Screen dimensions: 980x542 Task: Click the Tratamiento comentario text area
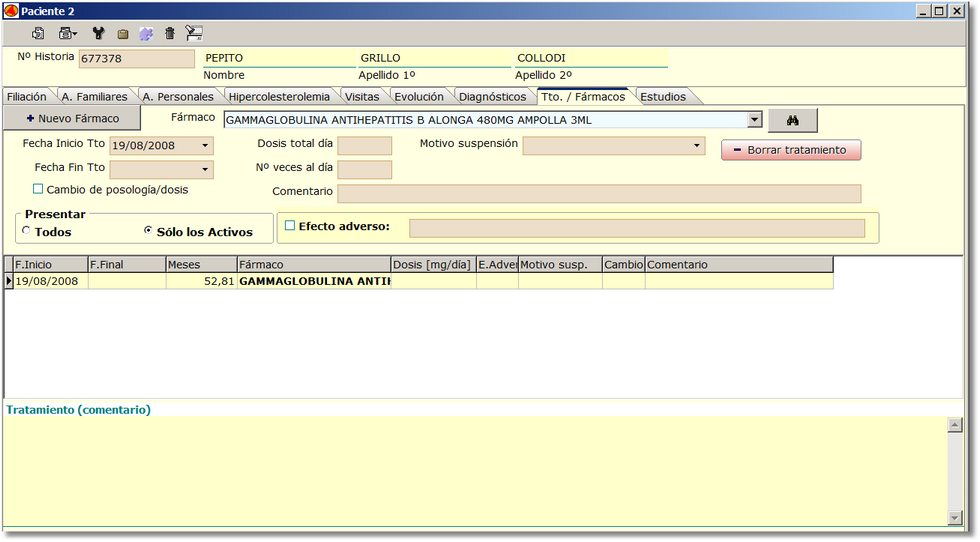tap(475, 471)
